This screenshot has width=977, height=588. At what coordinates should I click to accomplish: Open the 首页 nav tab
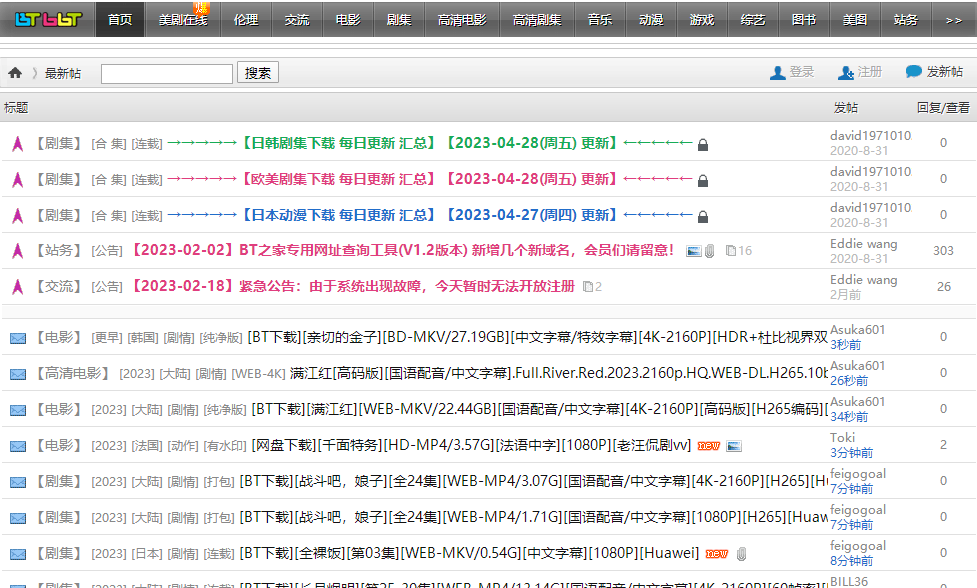pyautogui.click(x=120, y=19)
